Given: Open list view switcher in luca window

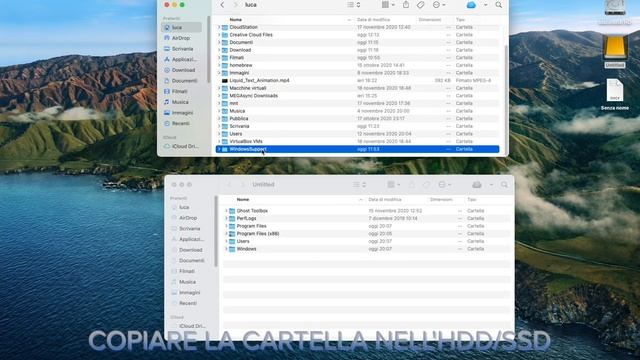Looking at the screenshot, I should [x=353, y=5].
